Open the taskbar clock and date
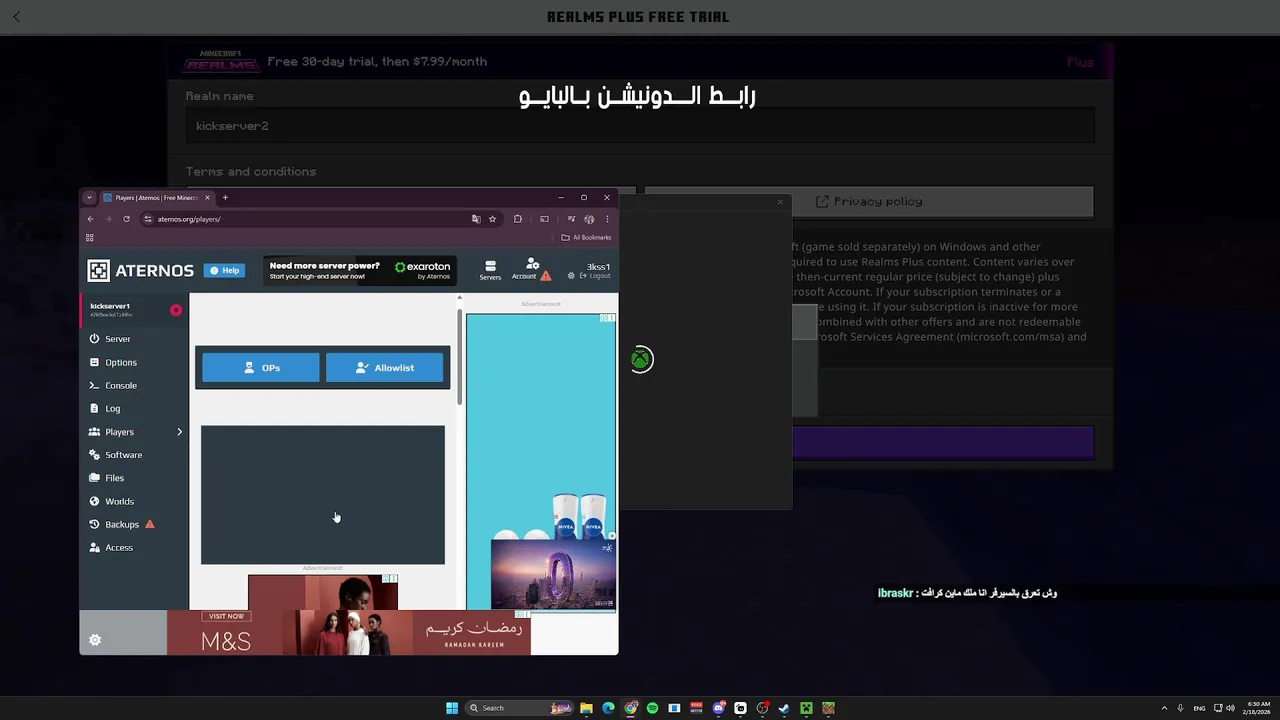 tap(1257, 708)
